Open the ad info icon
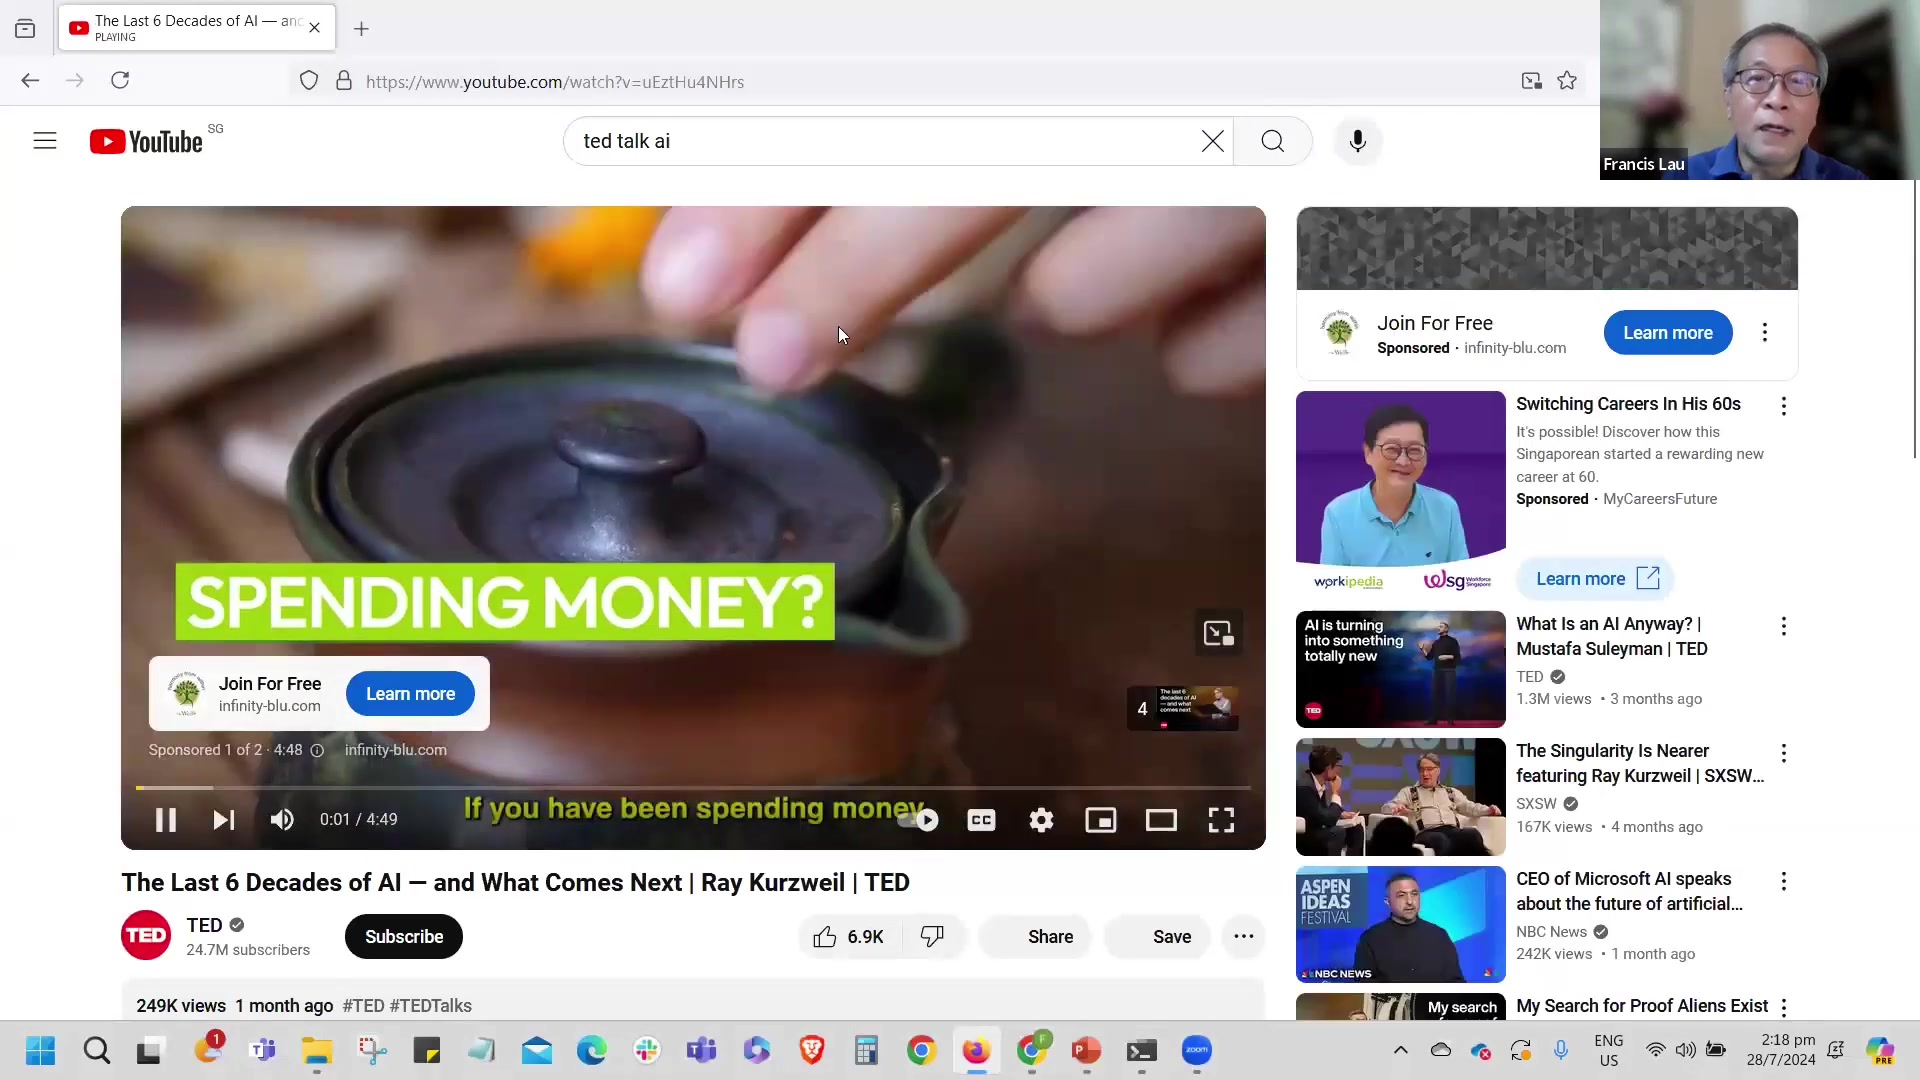The height and width of the screenshot is (1080, 1920). (317, 751)
